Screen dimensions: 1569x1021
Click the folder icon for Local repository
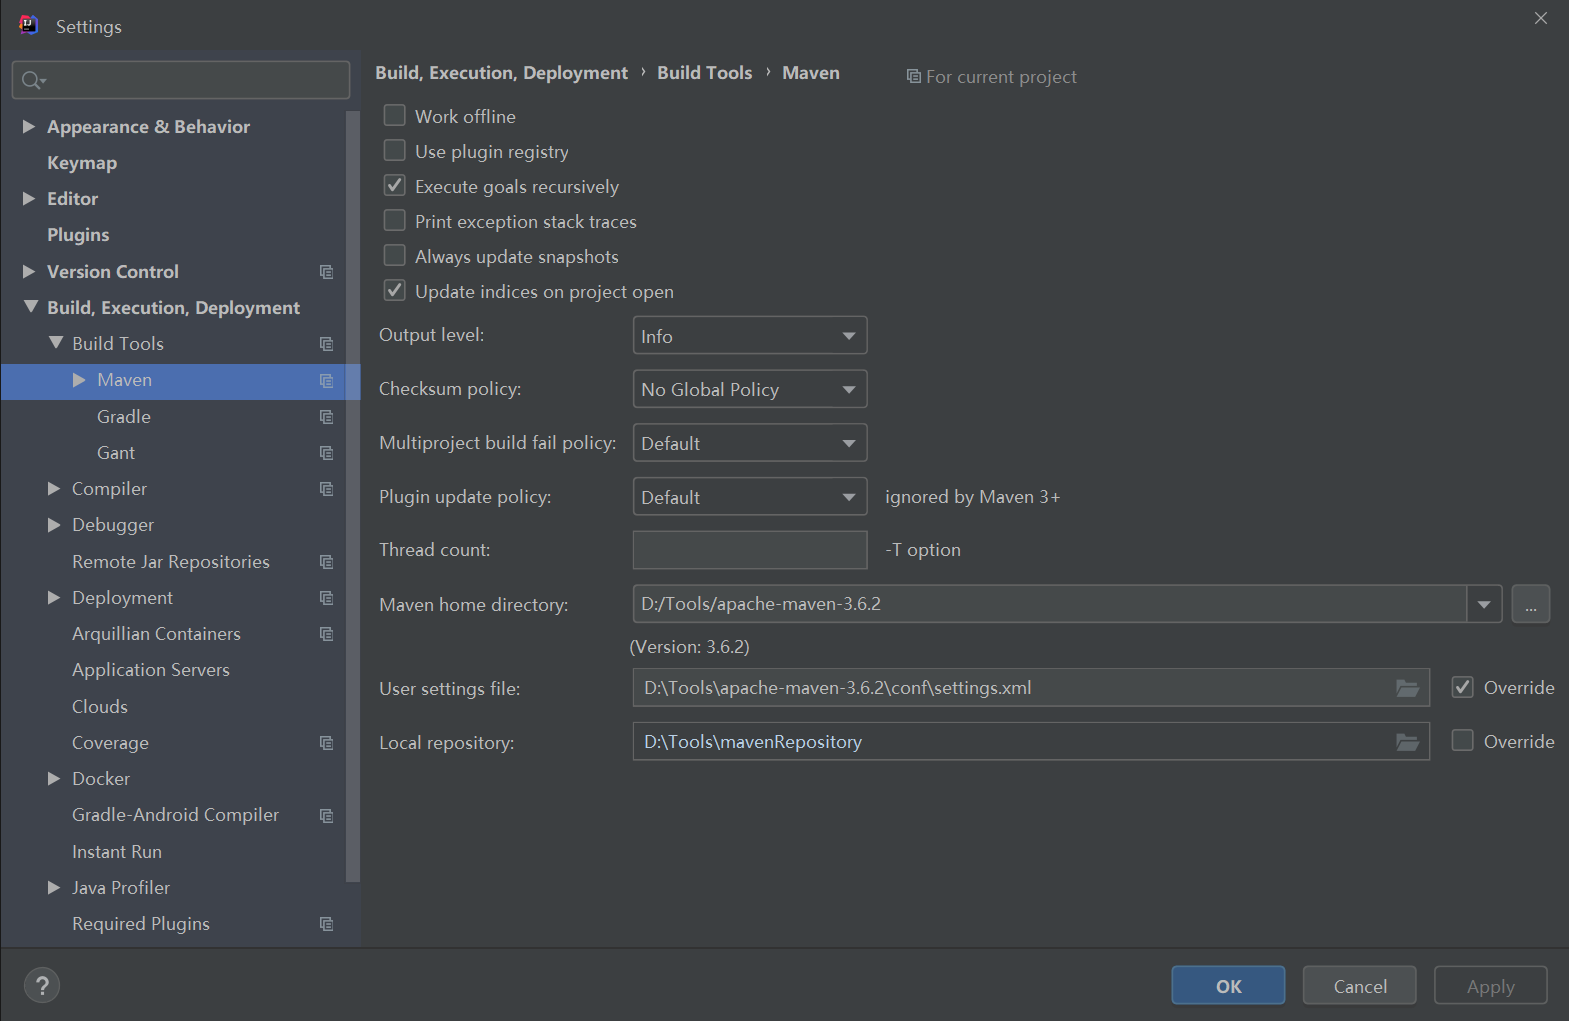[x=1407, y=742]
